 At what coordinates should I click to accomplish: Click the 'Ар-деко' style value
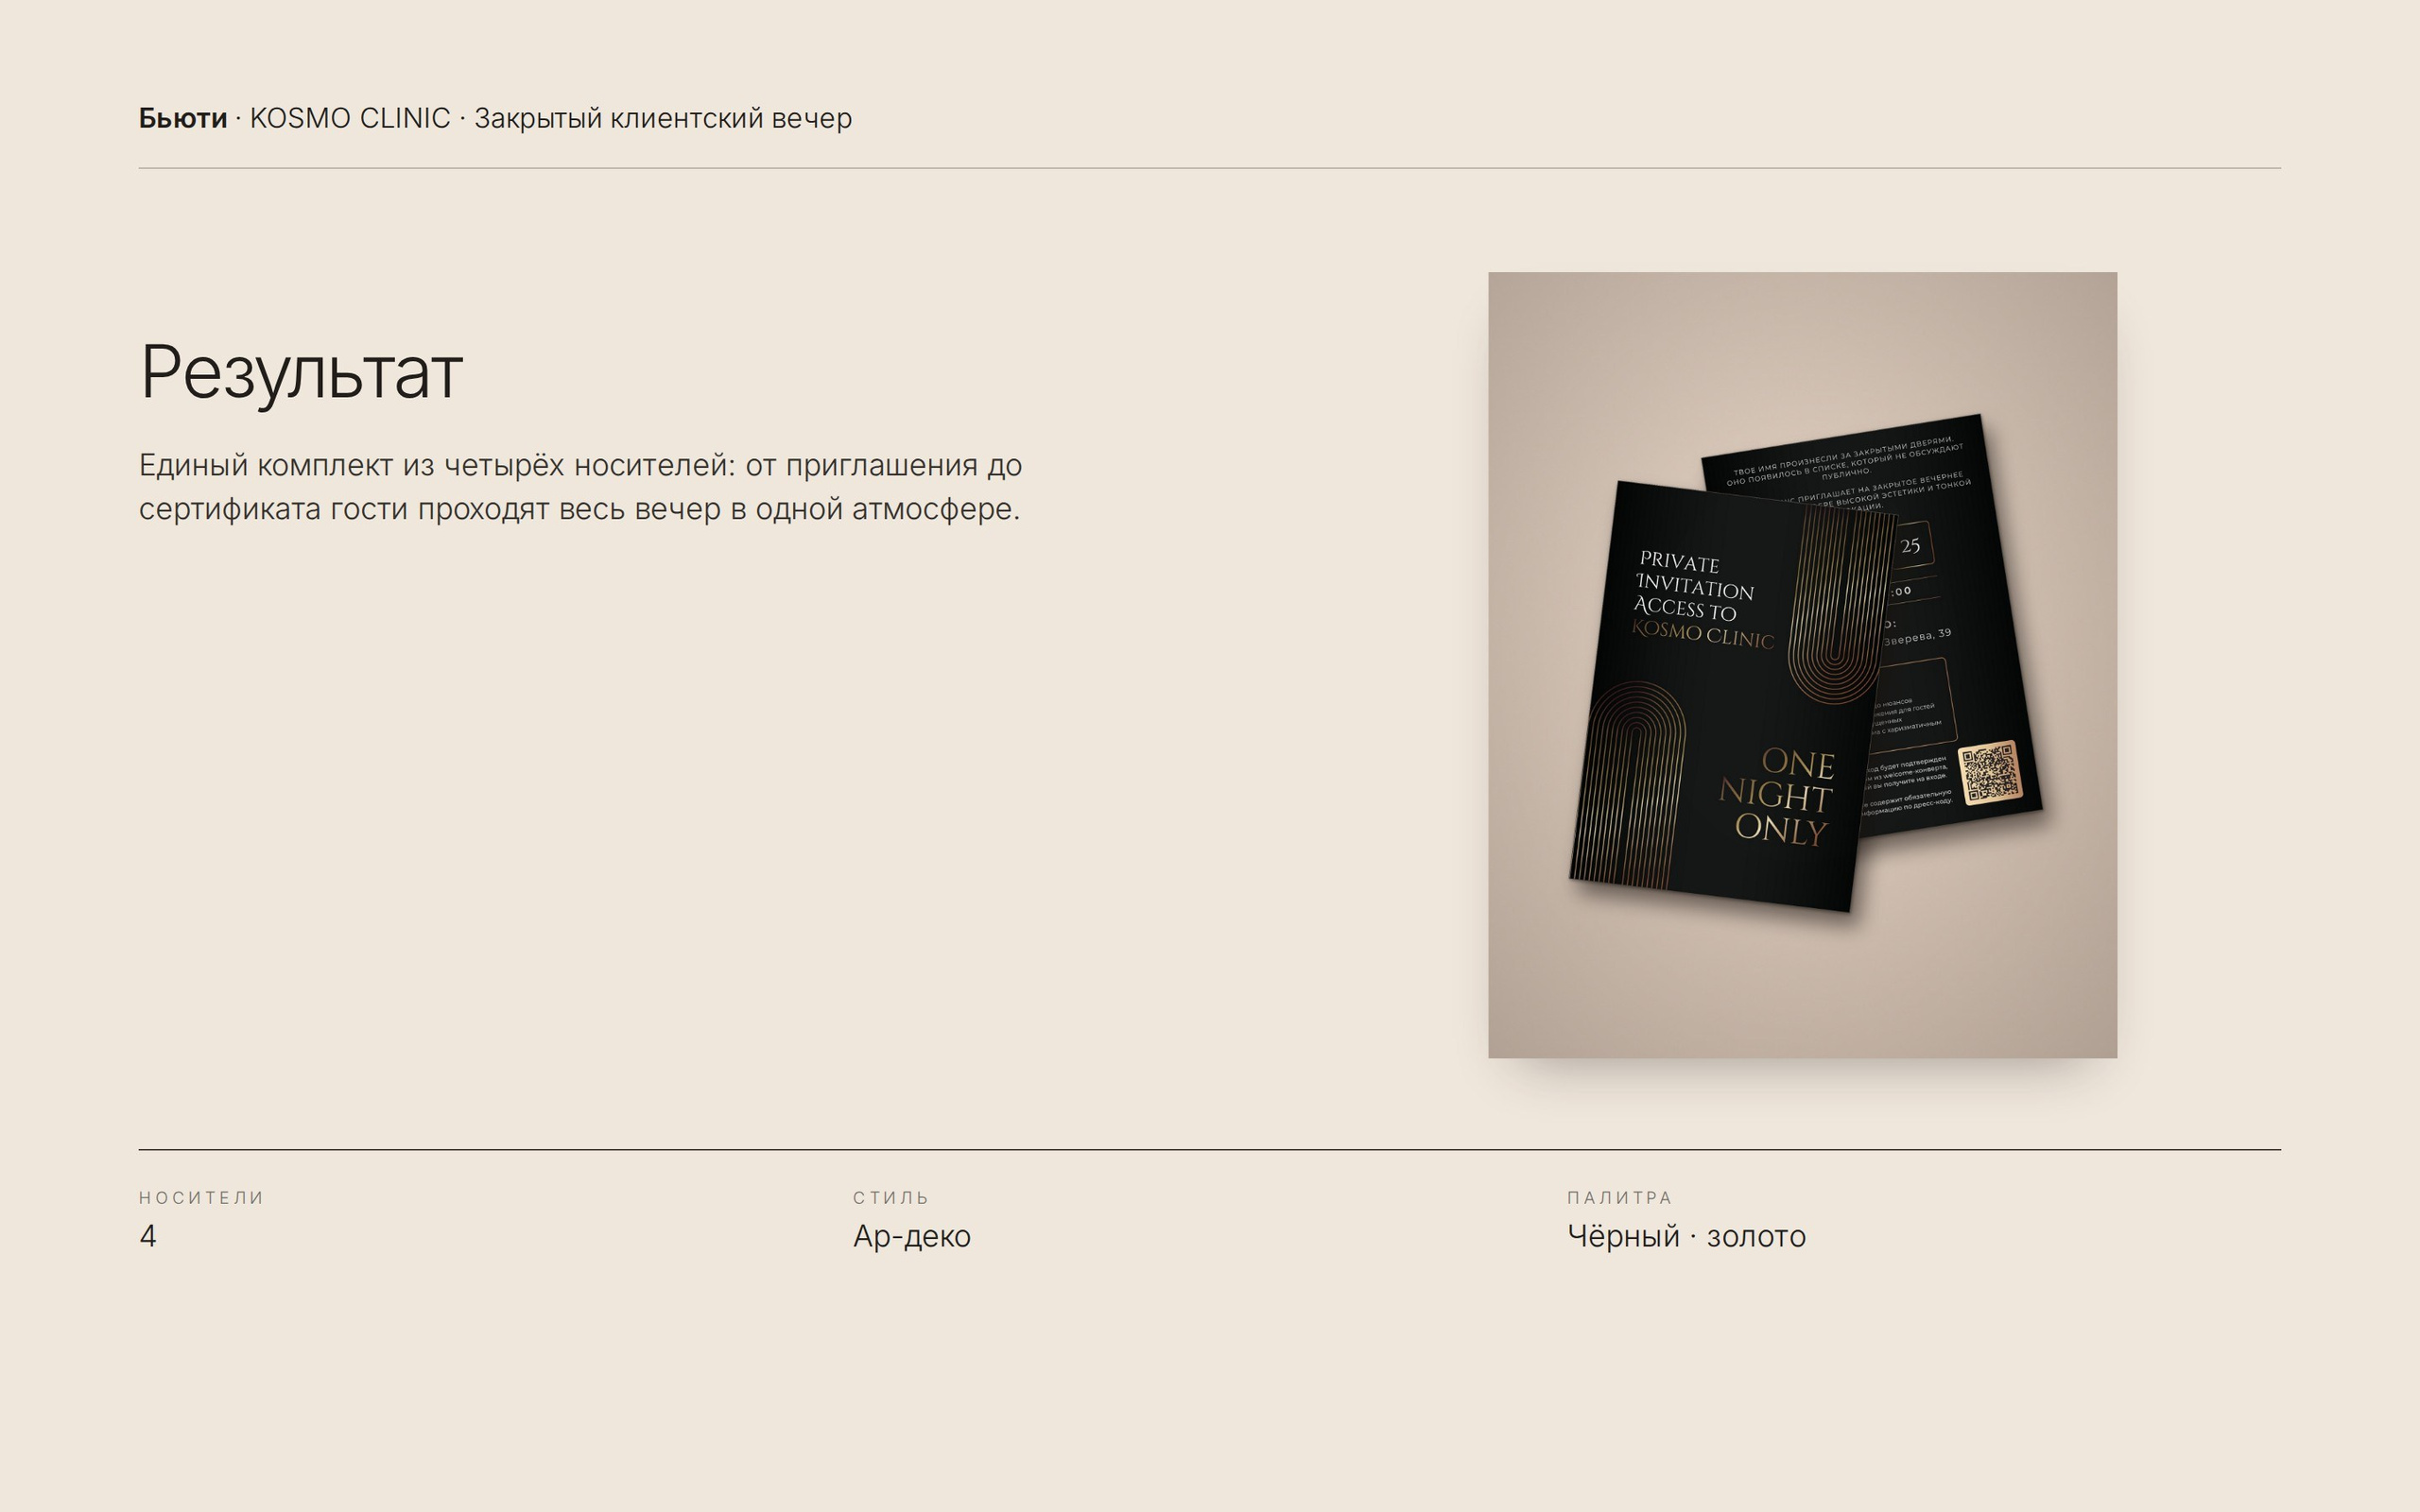tap(912, 1236)
